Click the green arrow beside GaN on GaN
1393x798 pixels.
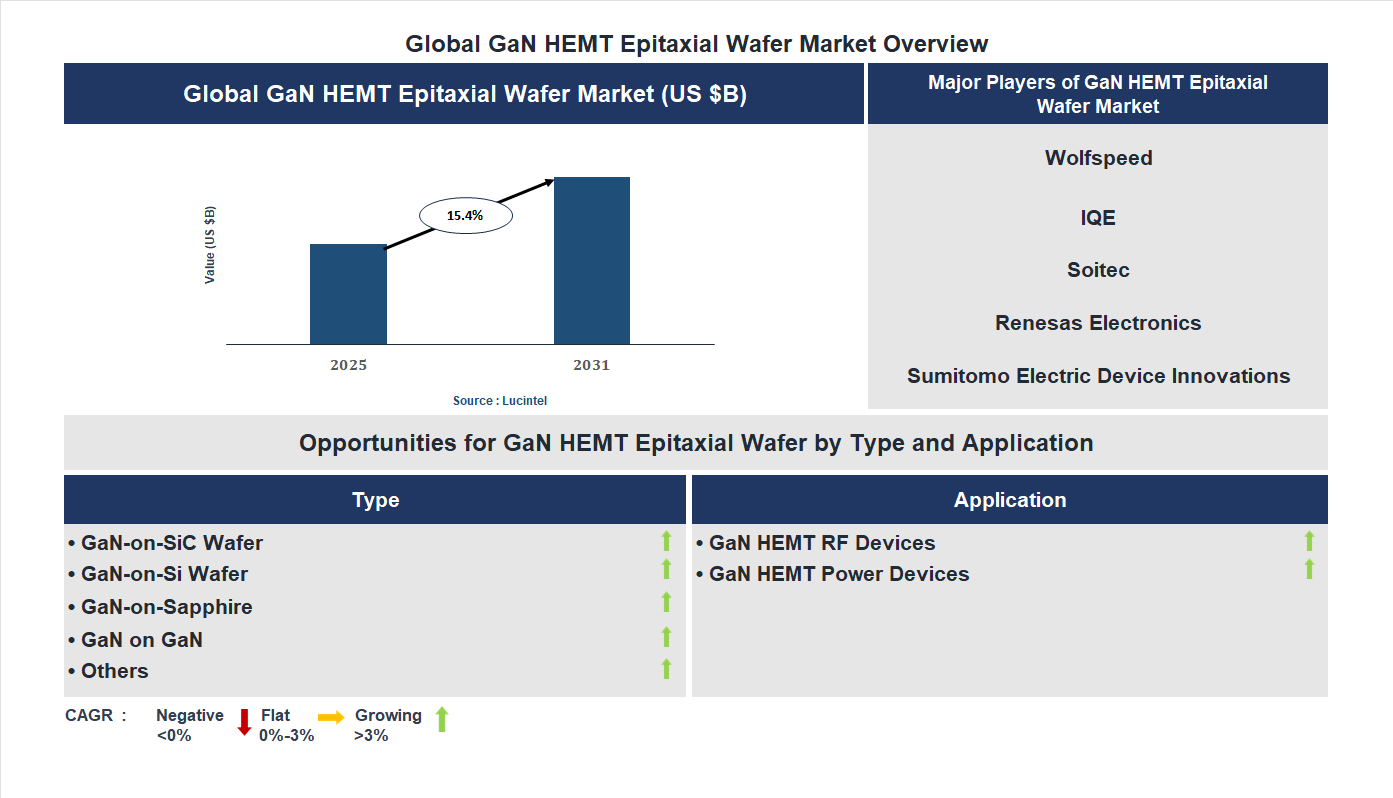point(666,637)
